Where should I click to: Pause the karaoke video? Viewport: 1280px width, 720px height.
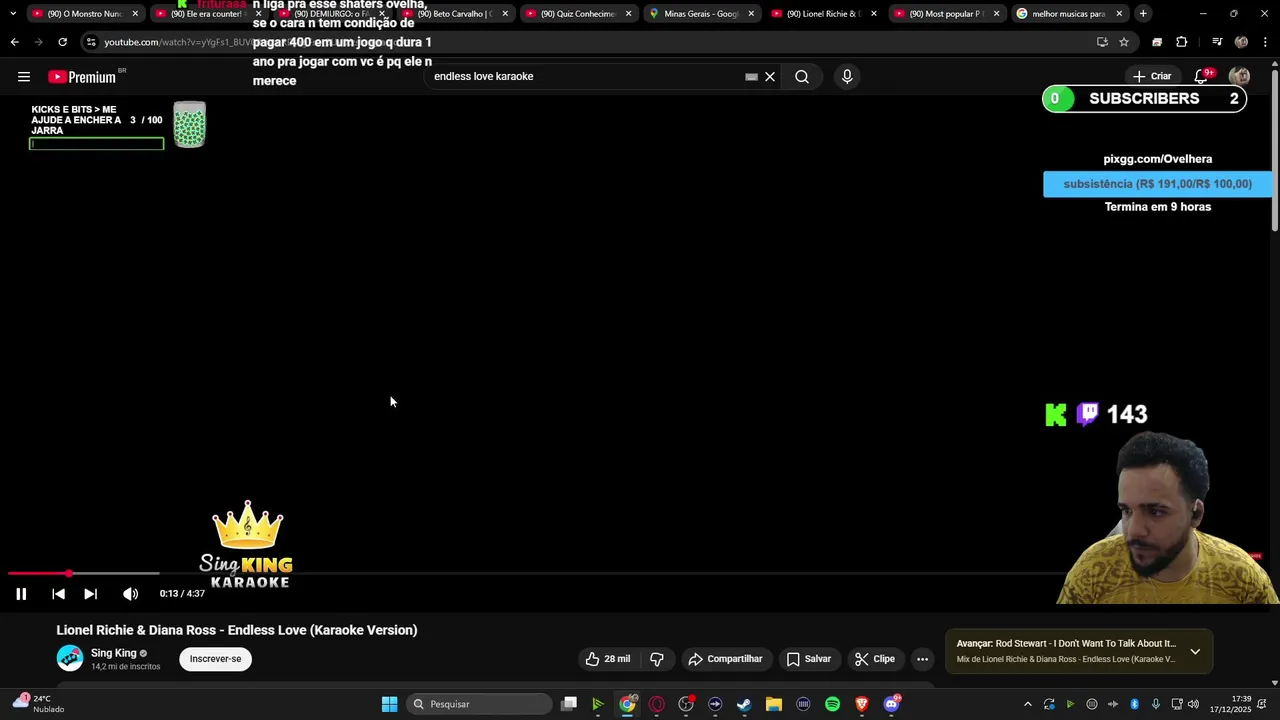(21, 594)
